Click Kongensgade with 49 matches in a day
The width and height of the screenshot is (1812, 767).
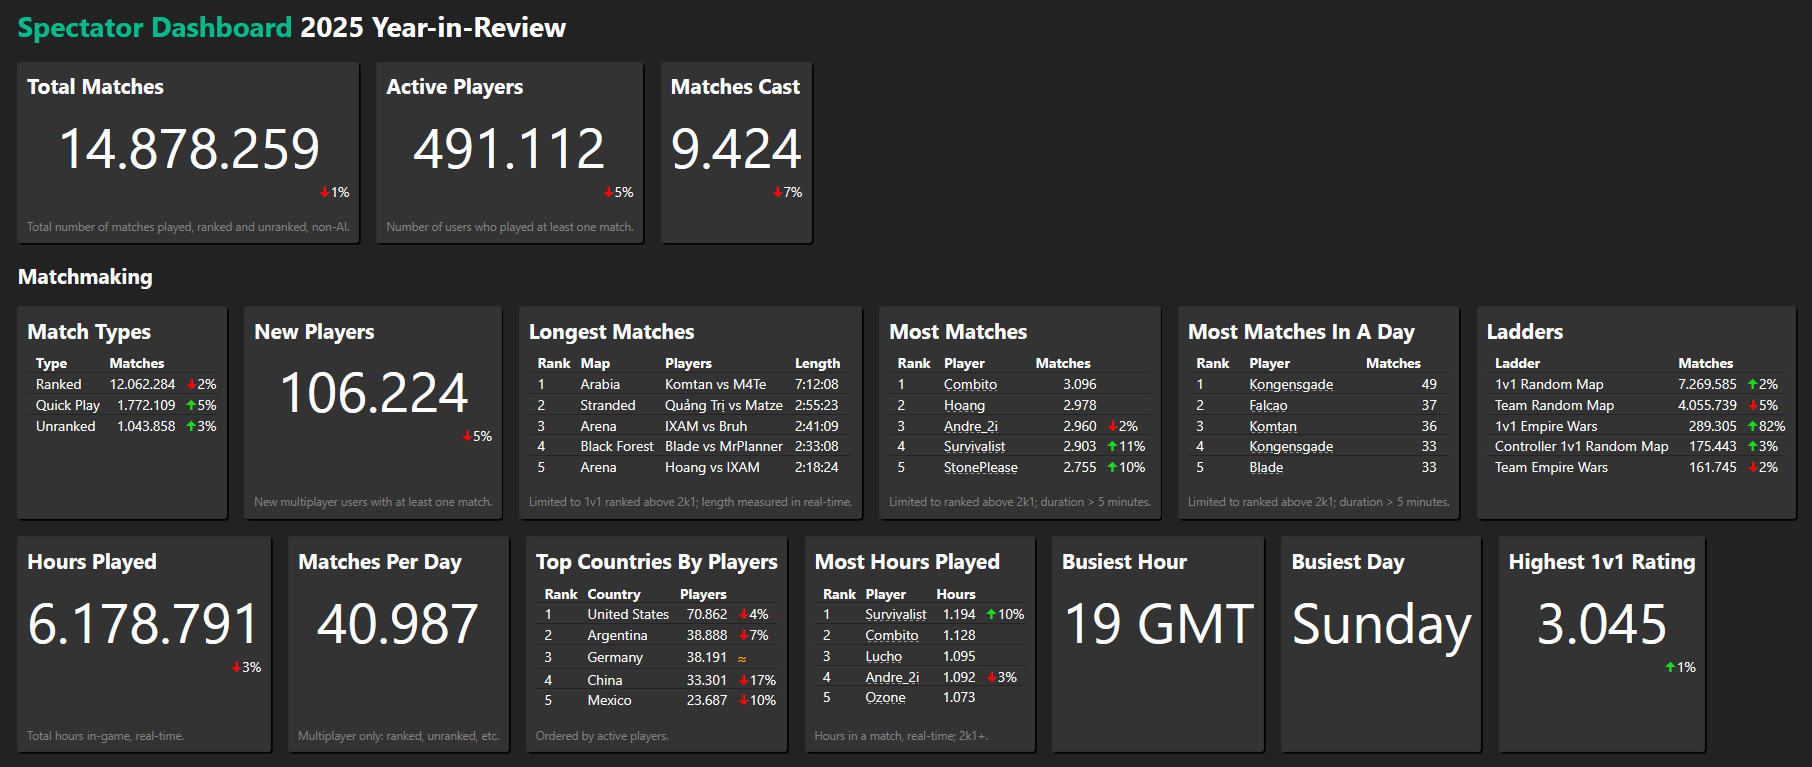click(1291, 384)
